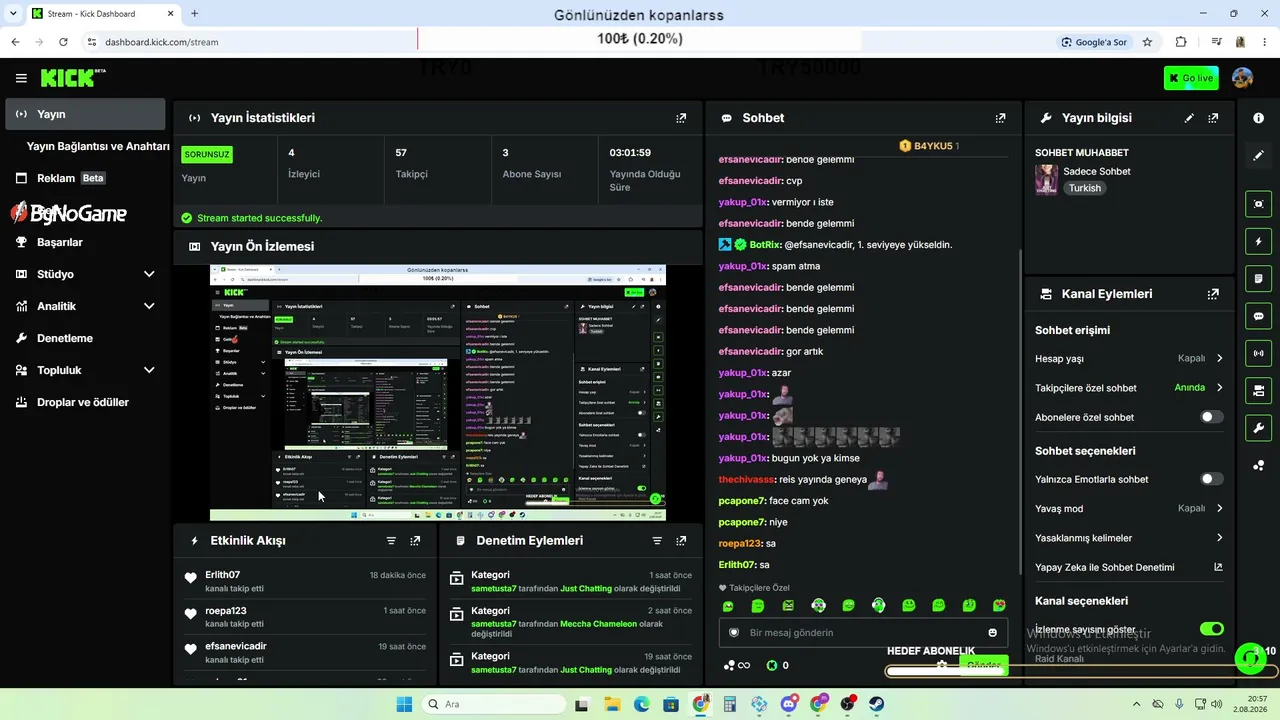Open Meccha Chameleon category link
The image size is (1280, 720).
598,624
